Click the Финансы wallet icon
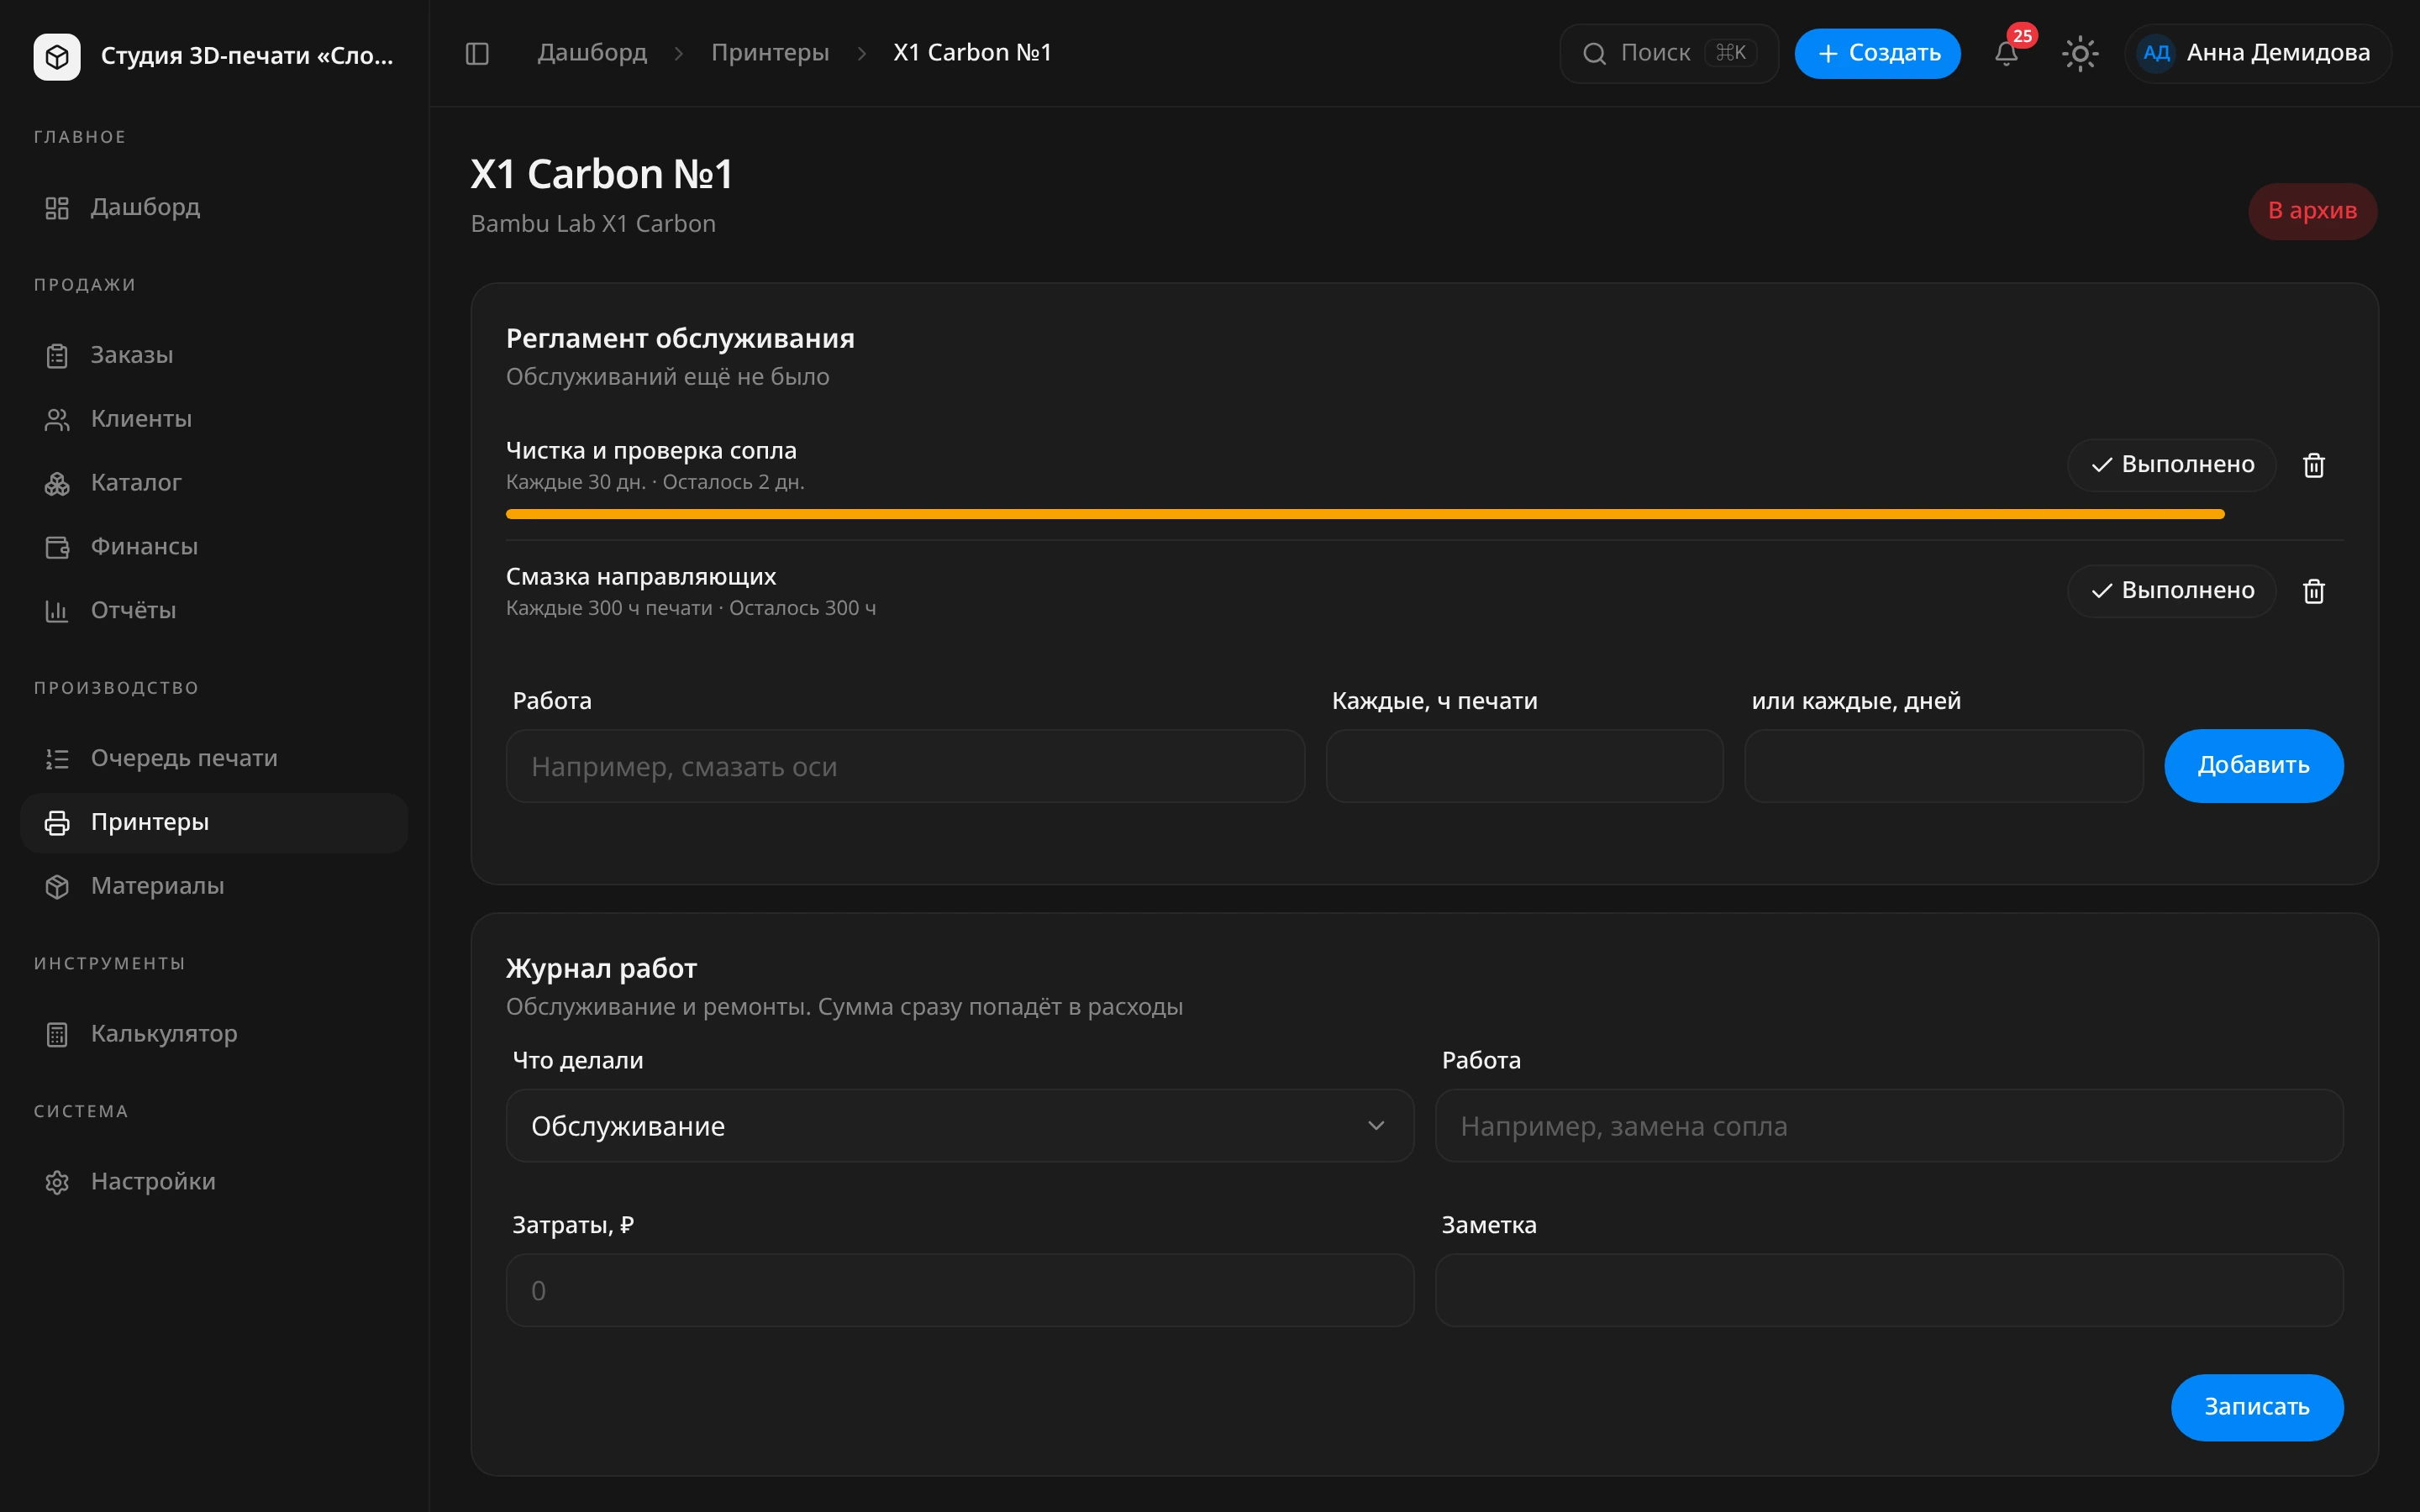Screen dimensions: 2420x1512 57,547
